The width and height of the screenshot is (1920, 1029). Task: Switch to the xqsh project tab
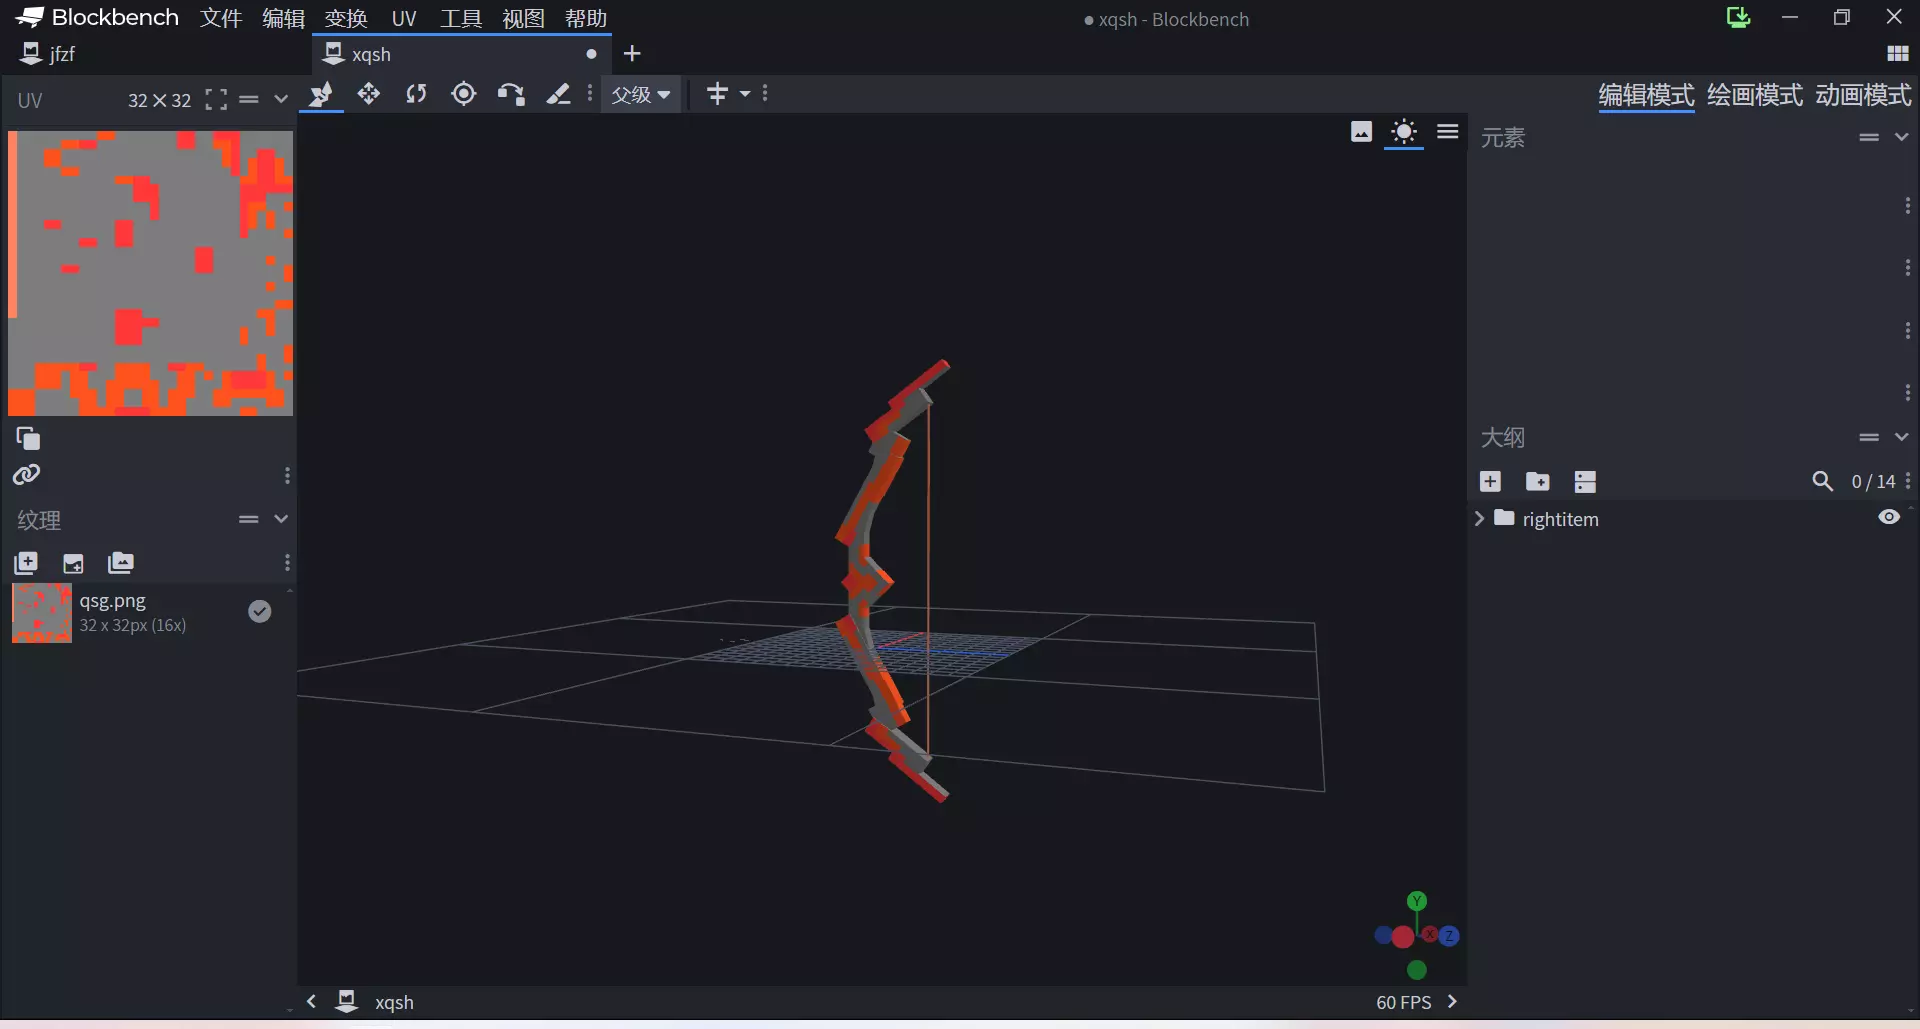pos(461,54)
